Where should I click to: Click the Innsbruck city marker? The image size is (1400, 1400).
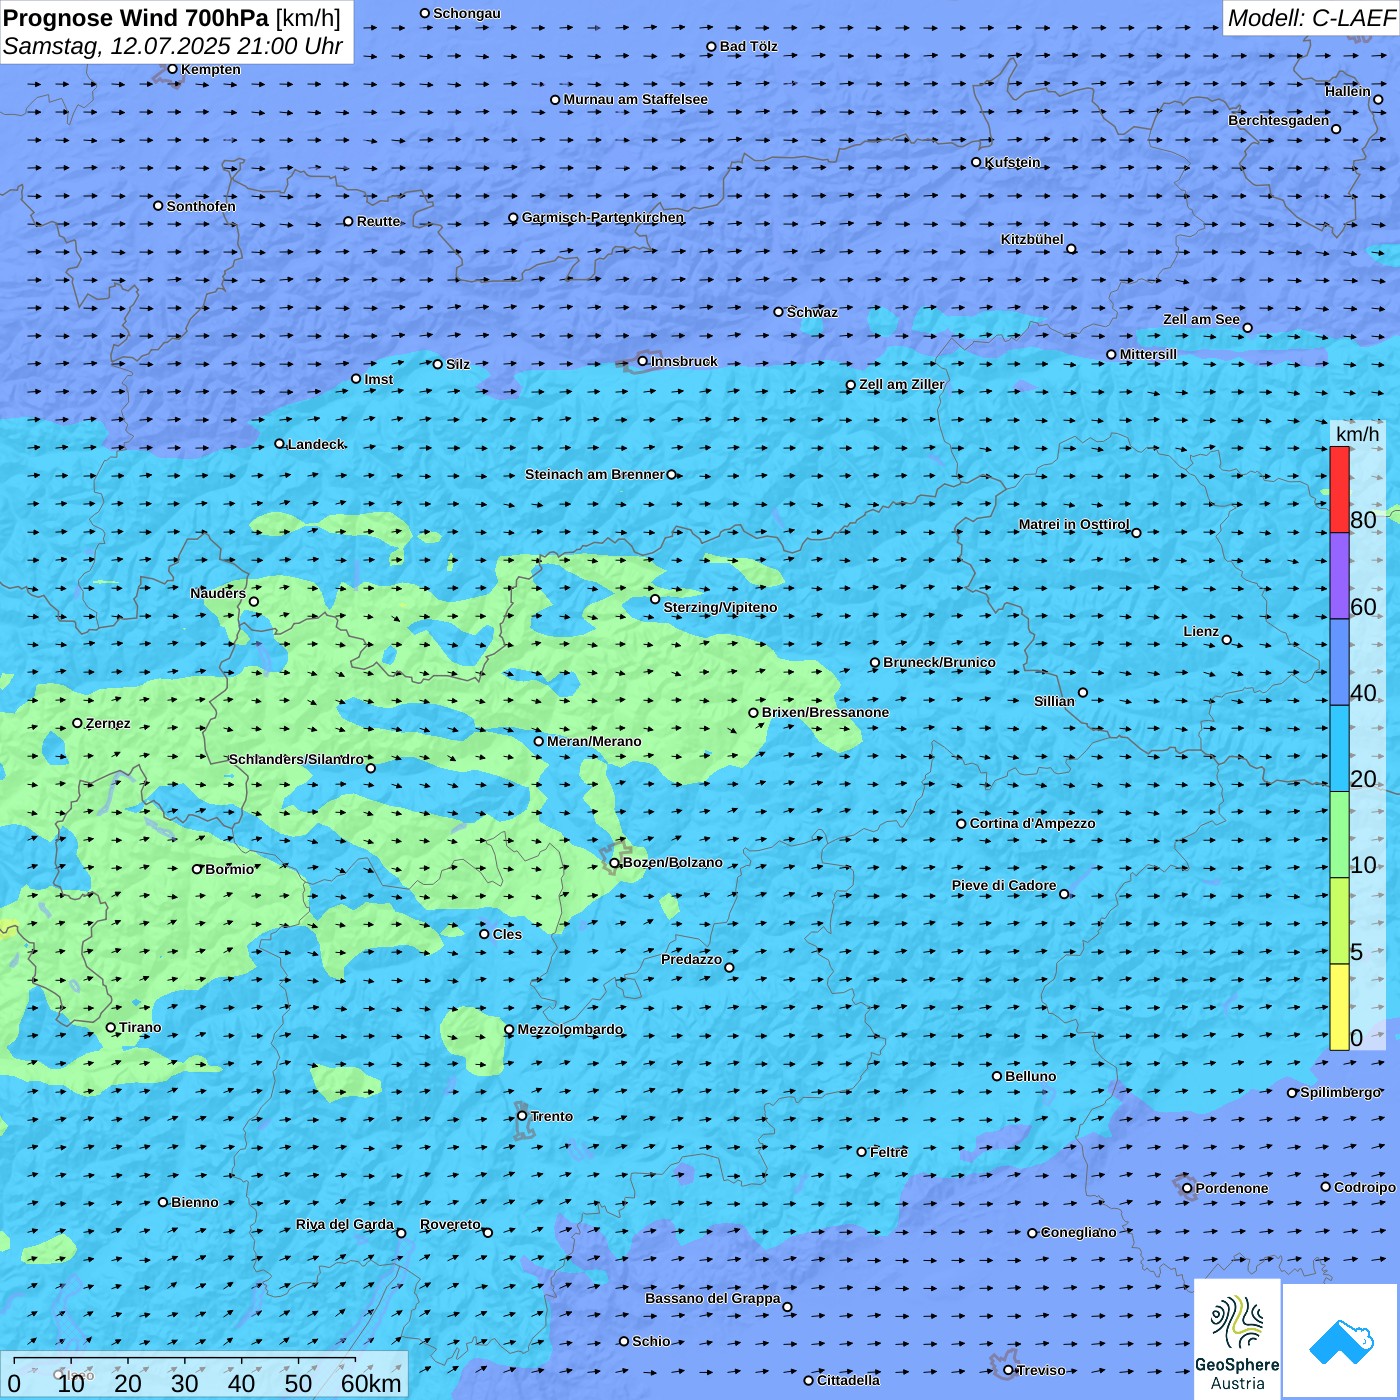(643, 361)
